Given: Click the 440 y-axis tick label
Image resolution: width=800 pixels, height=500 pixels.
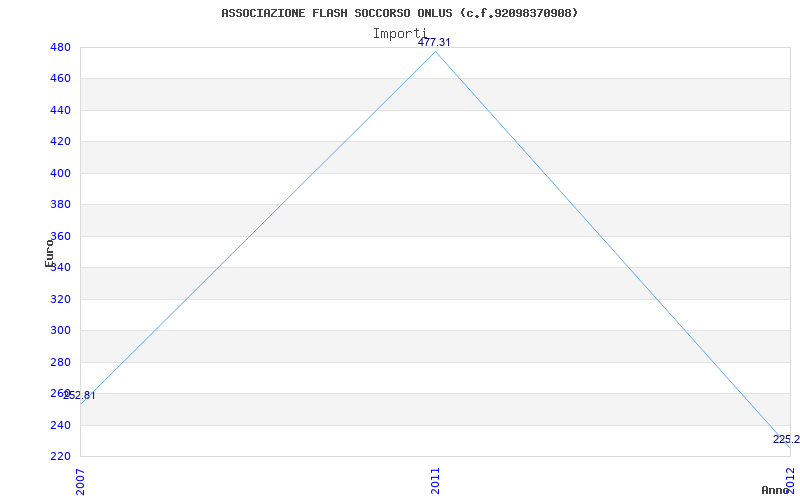Looking at the screenshot, I should coord(60,111).
